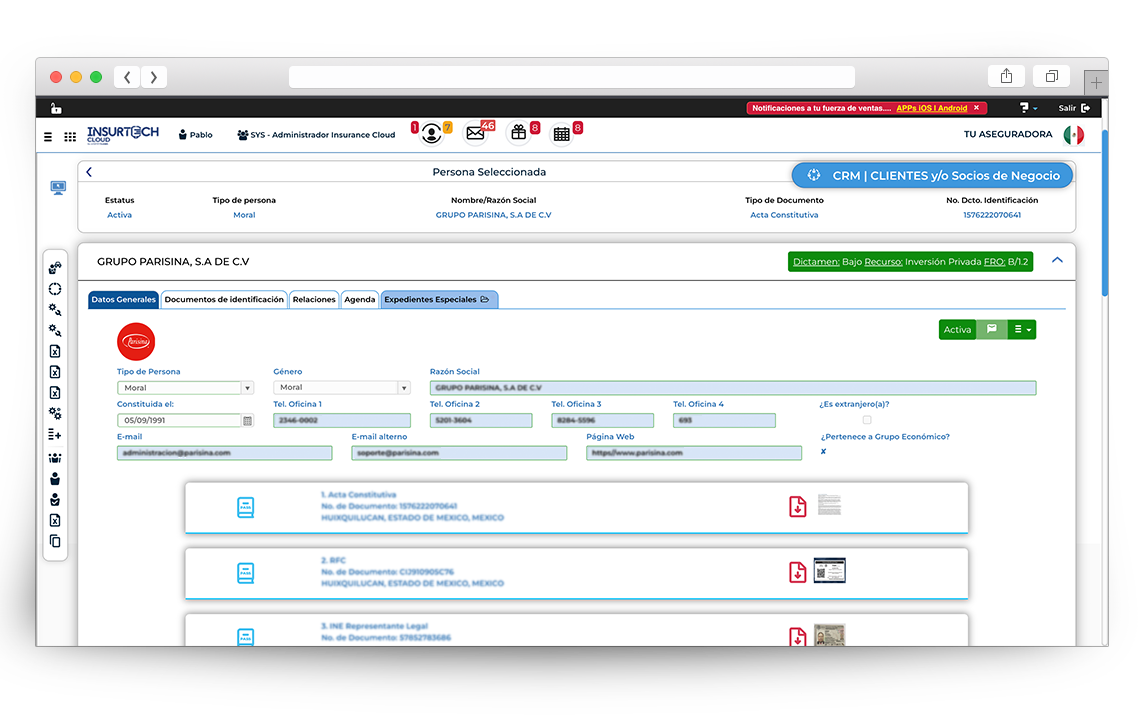Click the green Activa status button

coord(957,330)
